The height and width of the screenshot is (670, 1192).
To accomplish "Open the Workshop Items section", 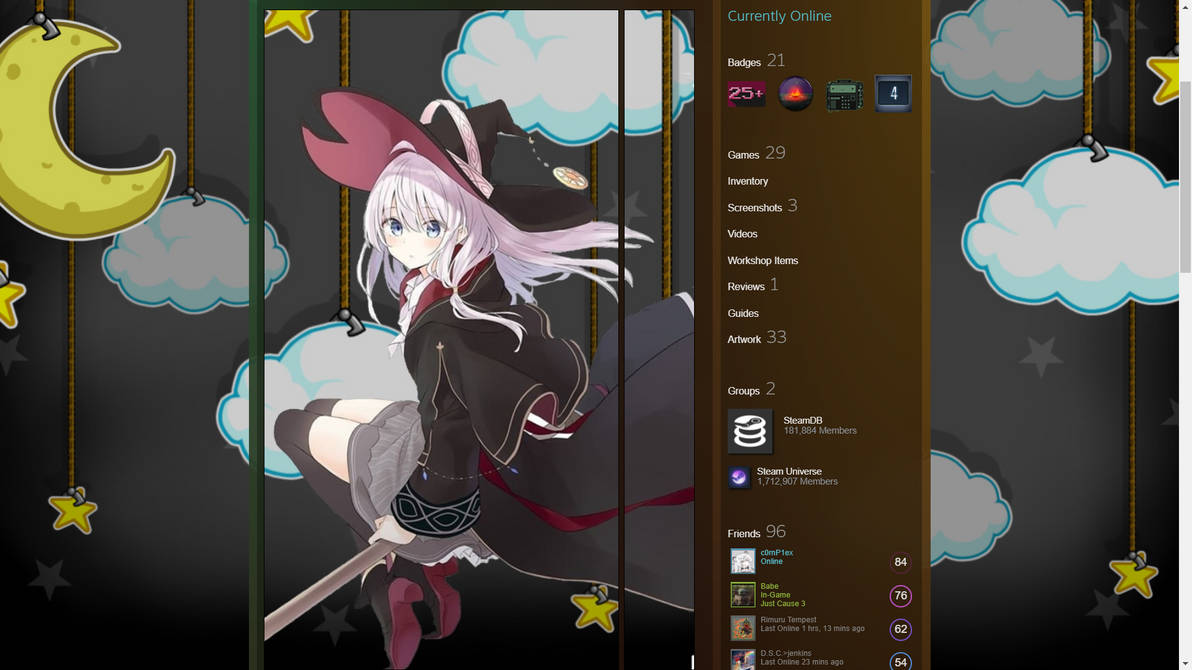I will (x=763, y=260).
